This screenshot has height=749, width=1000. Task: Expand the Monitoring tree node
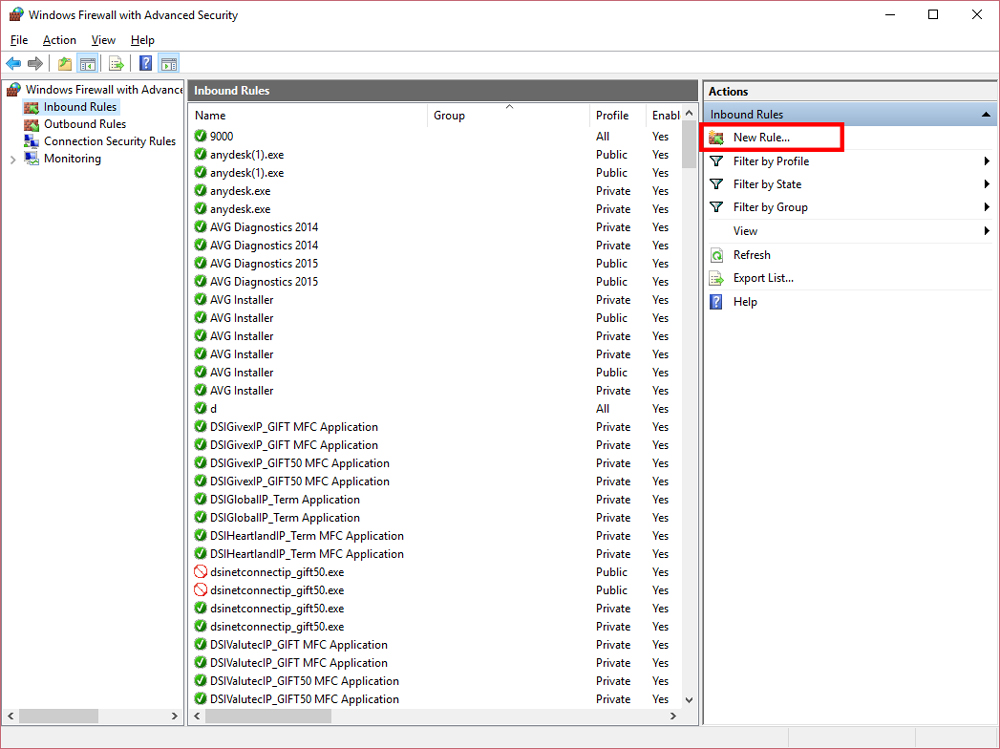point(13,159)
